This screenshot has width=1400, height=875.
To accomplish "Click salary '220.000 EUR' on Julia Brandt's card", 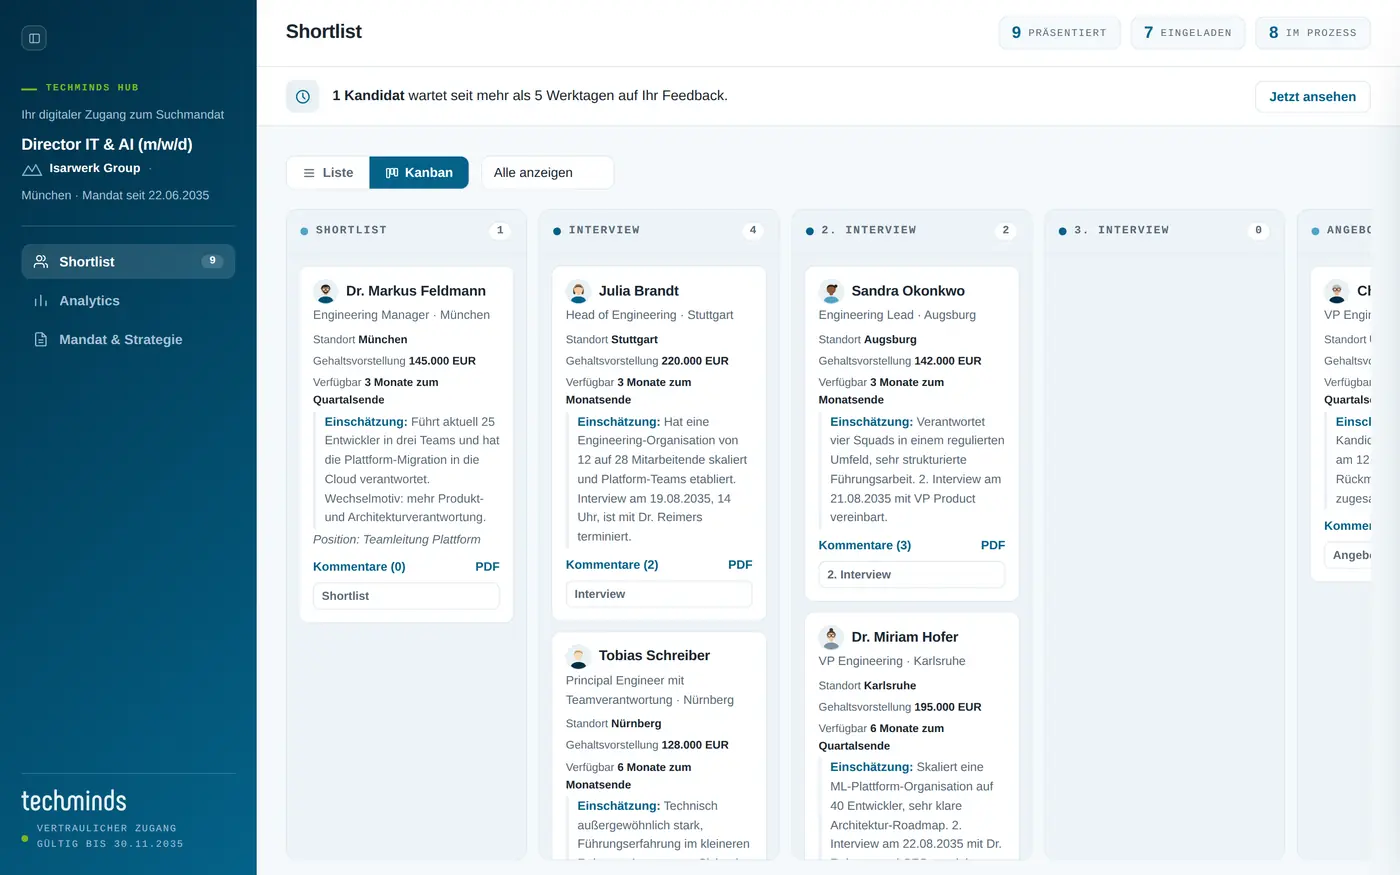I will coord(695,361).
